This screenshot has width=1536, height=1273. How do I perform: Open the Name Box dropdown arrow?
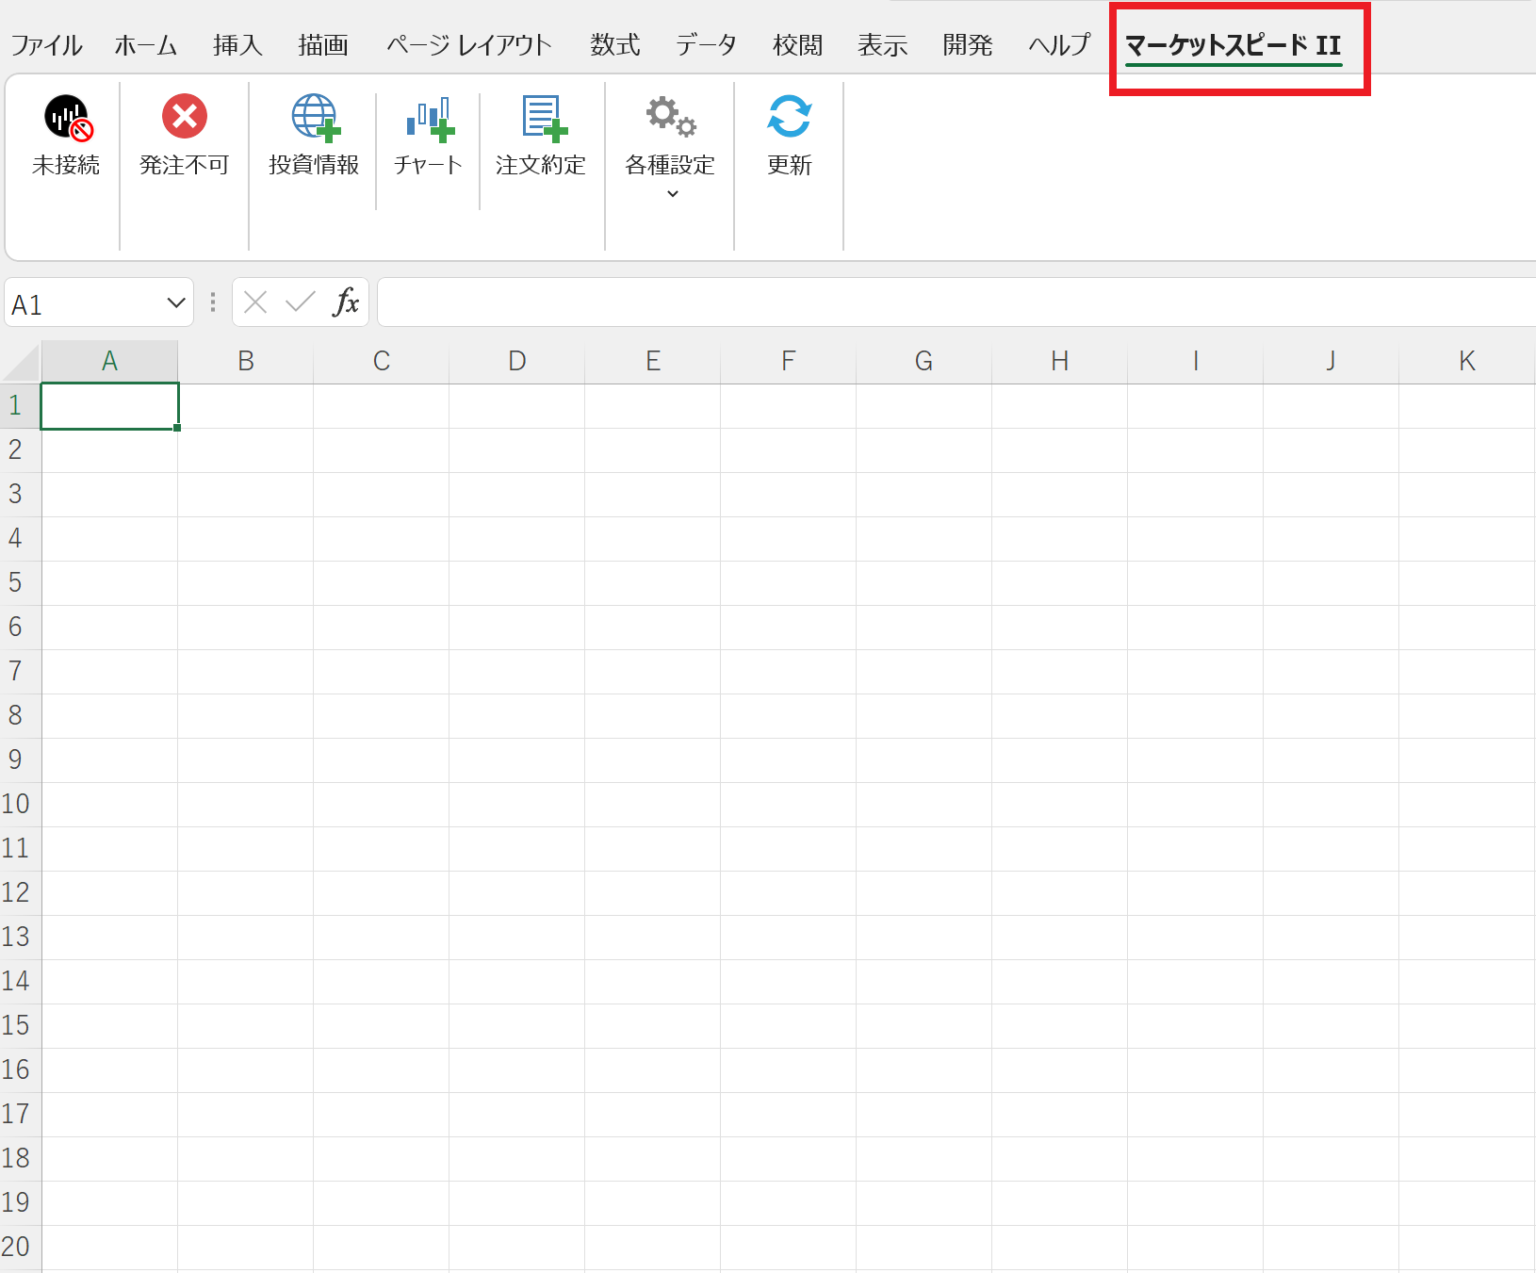click(176, 303)
